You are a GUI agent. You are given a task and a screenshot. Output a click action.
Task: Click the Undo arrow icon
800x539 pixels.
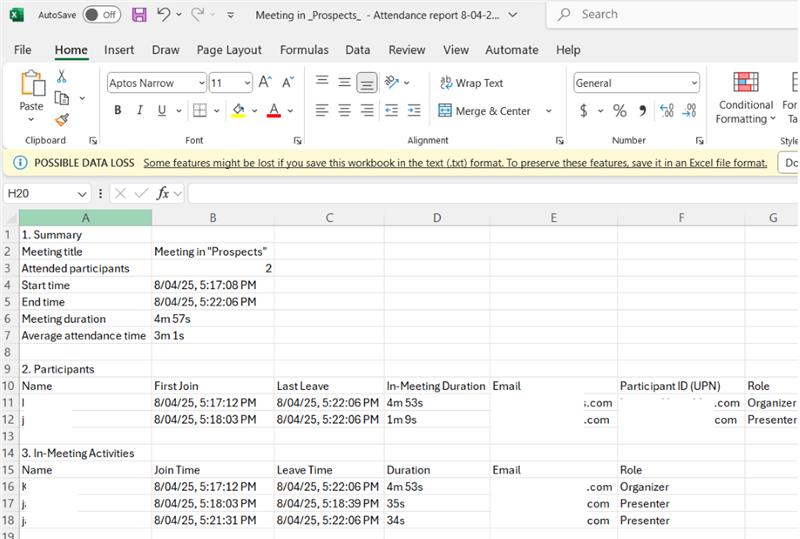[163, 14]
